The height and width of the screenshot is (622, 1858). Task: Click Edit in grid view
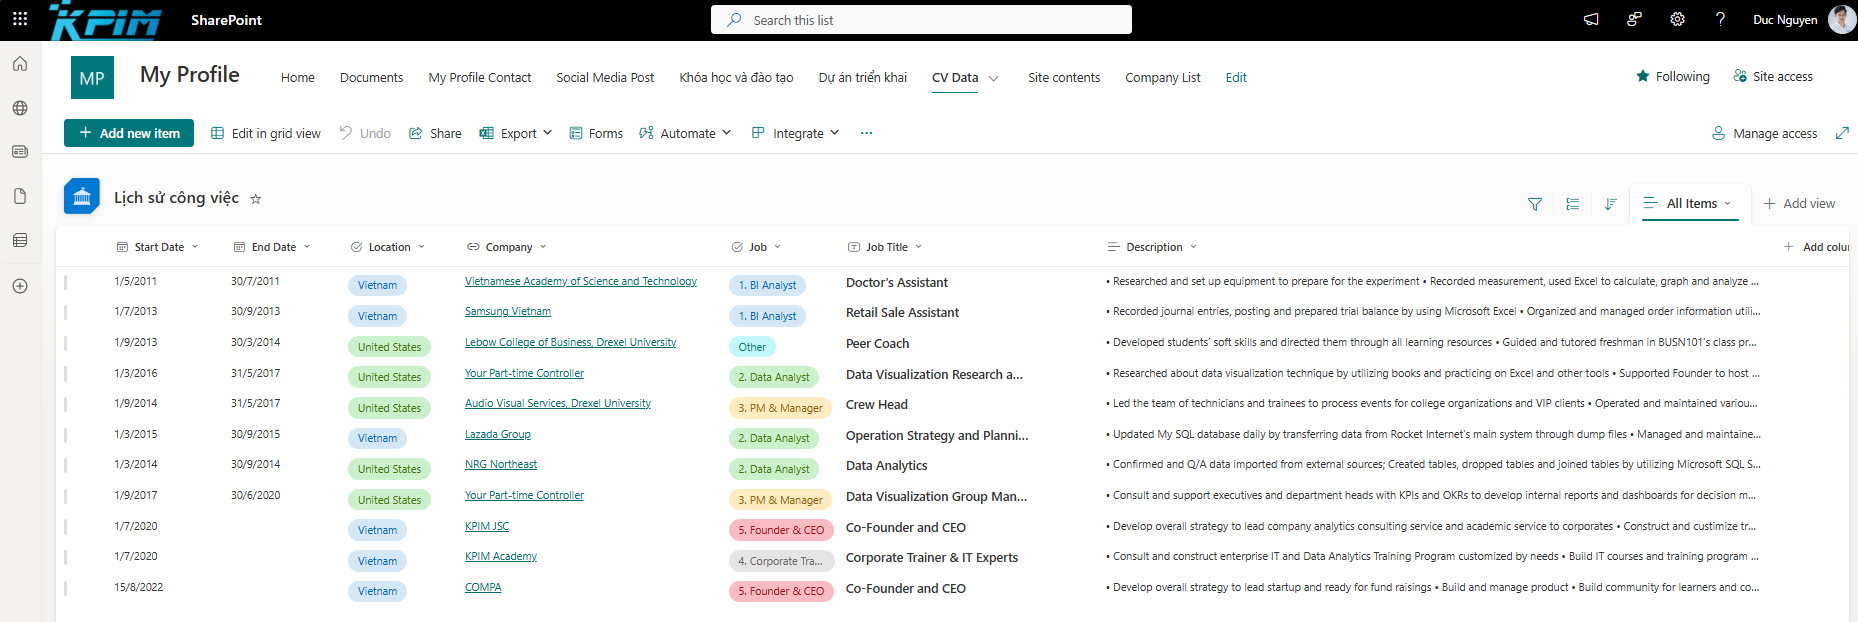coord(266,133)
